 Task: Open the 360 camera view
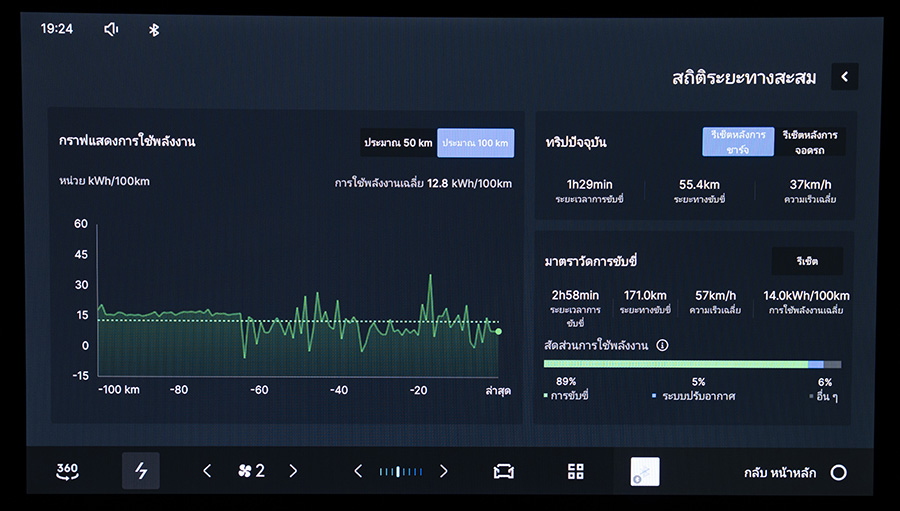click(x=67, y=471)
